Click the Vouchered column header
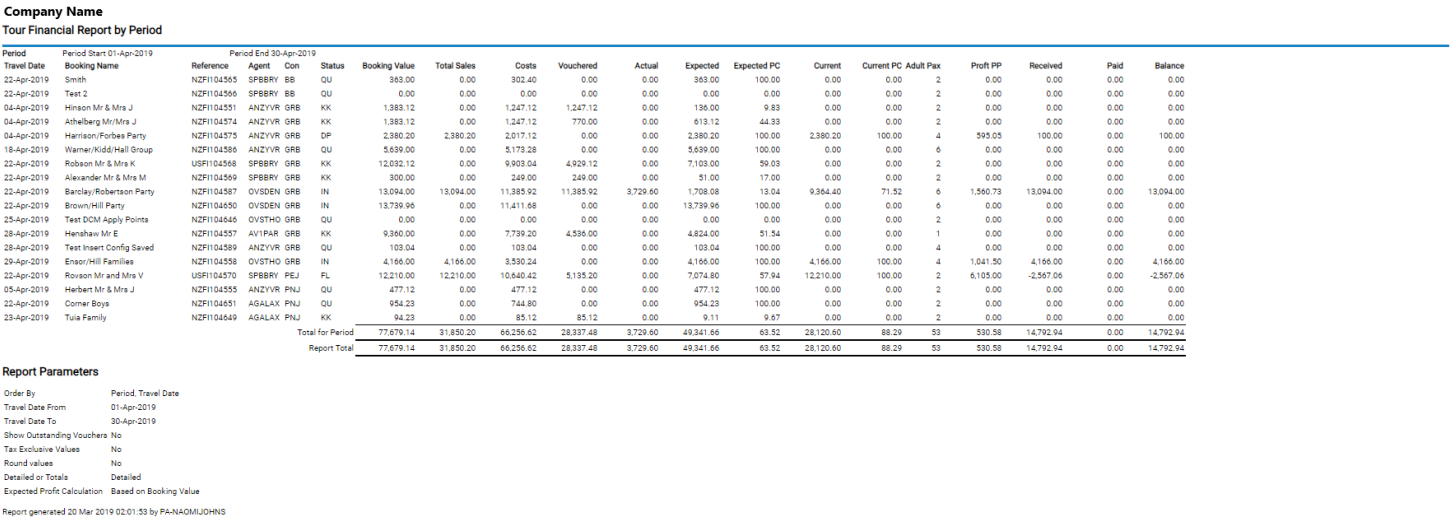 (x=577, y=66)
